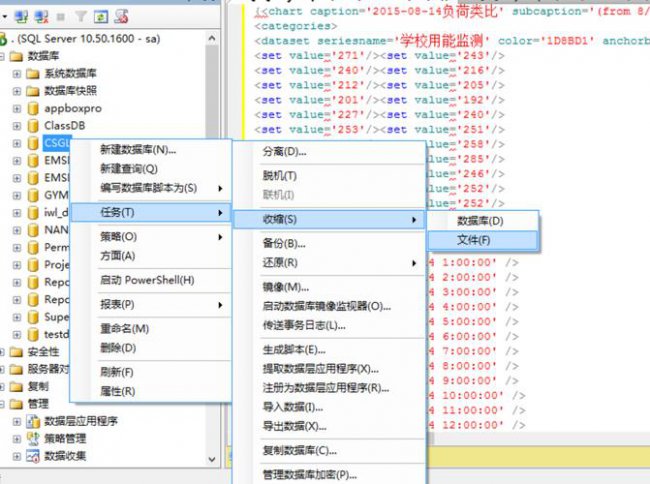Select the 数据收集 node icon

(x=33, y=456)
